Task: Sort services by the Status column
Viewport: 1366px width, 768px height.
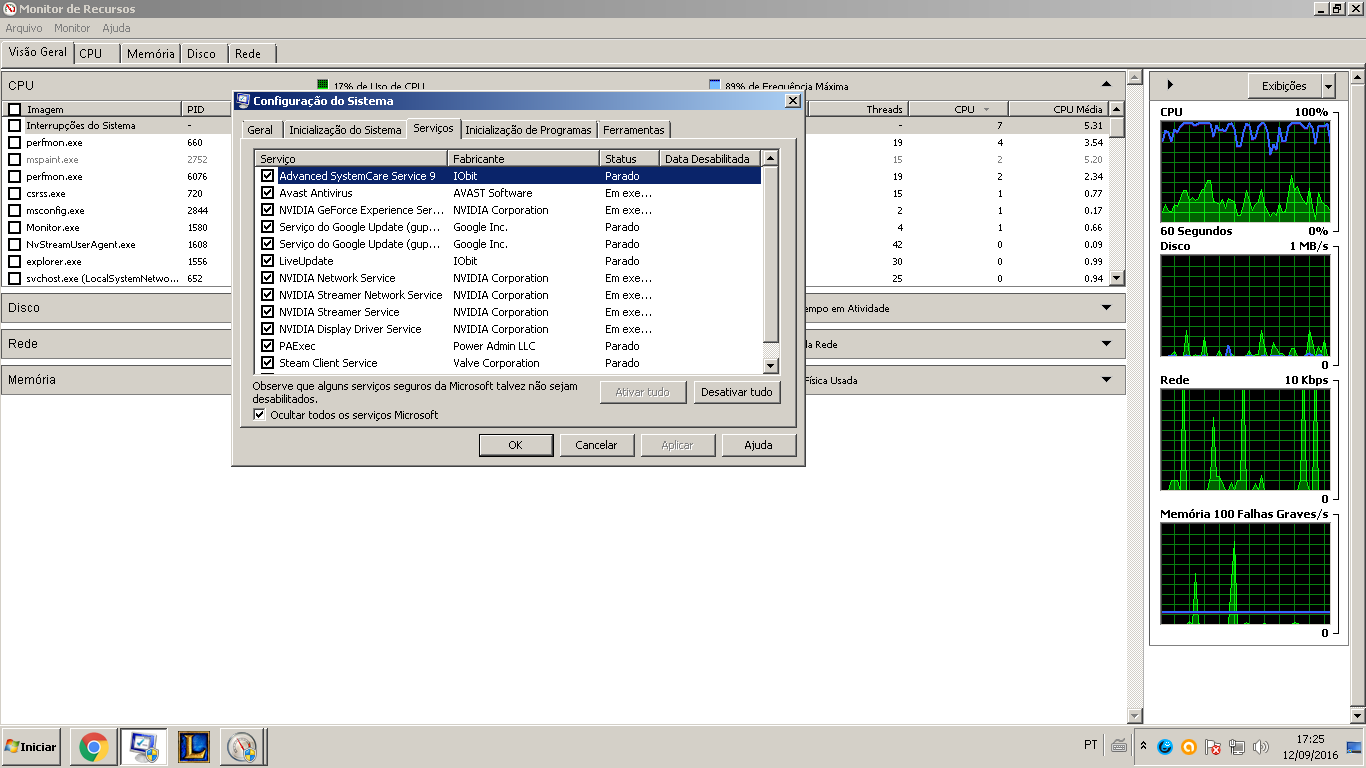Action: tap(629, 159)
